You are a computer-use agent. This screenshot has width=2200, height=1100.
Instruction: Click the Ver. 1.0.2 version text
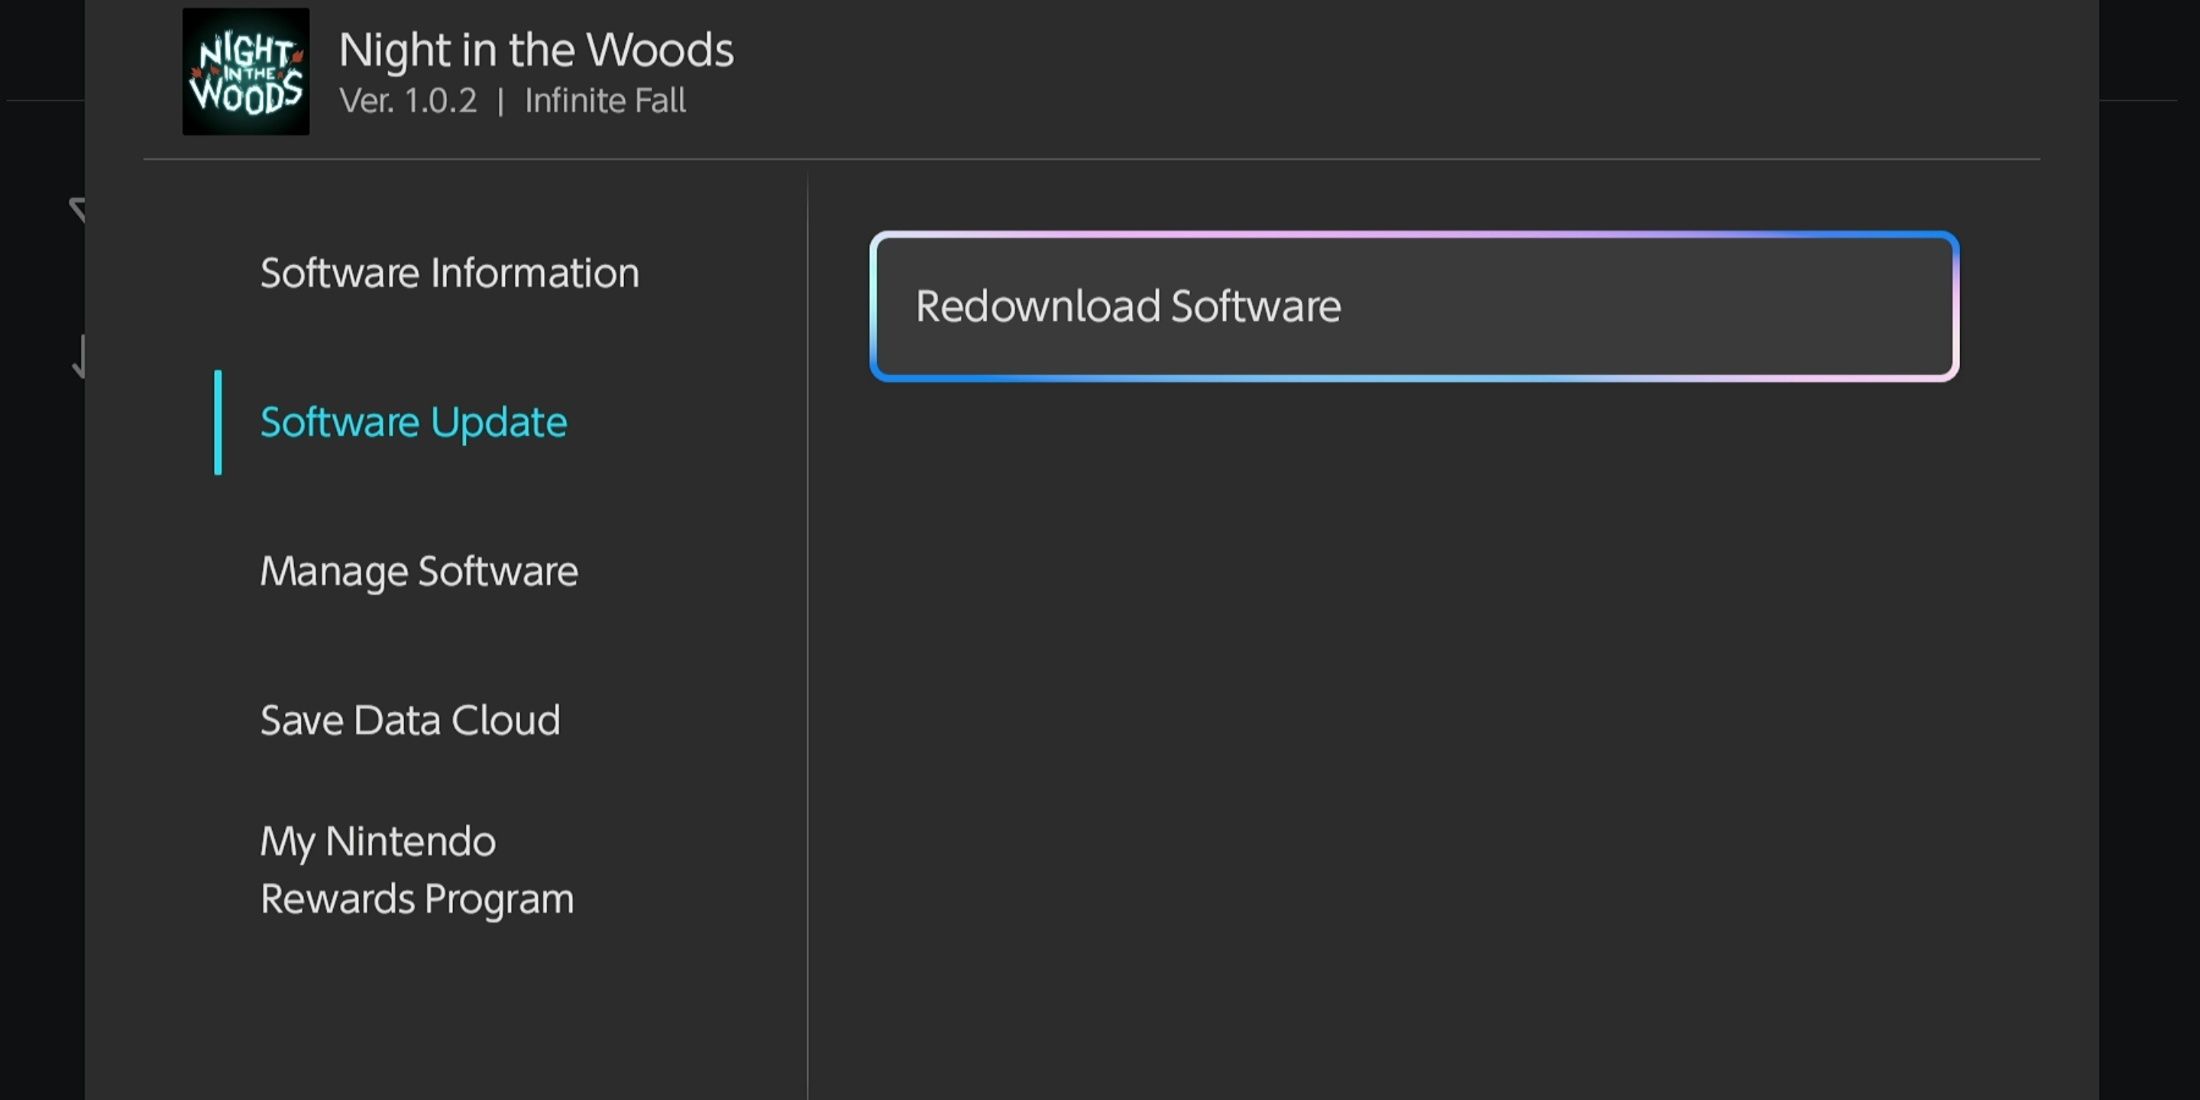408,101
